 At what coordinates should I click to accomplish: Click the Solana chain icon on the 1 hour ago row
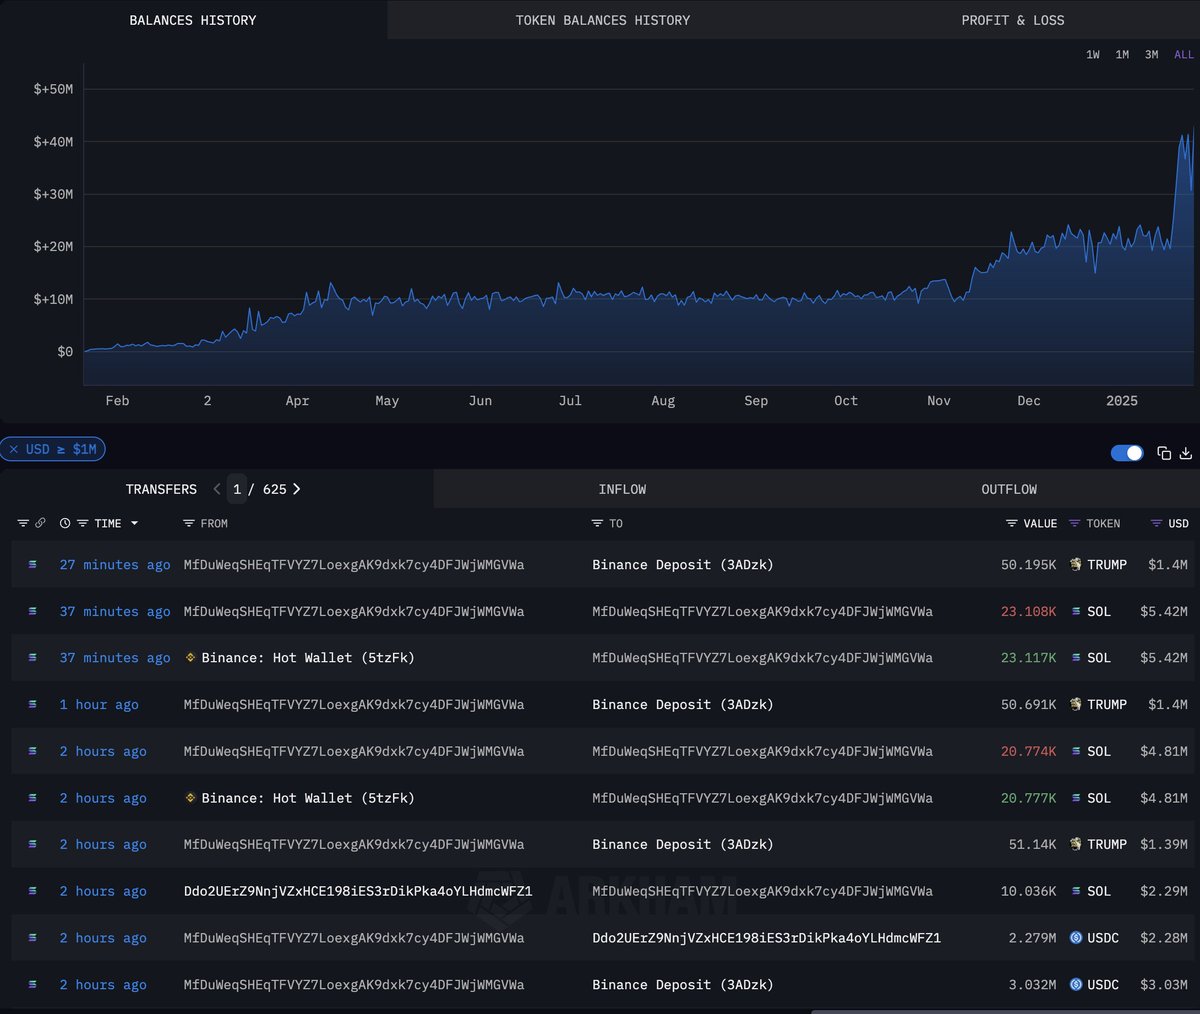[x=32, y=704]
